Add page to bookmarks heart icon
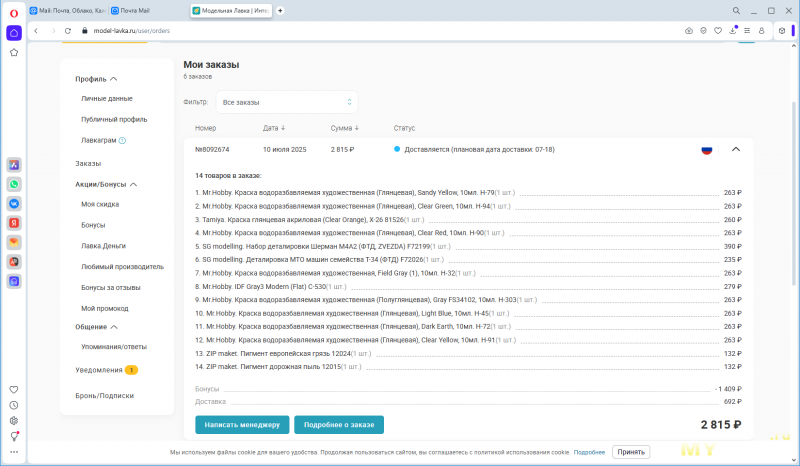 718,31
